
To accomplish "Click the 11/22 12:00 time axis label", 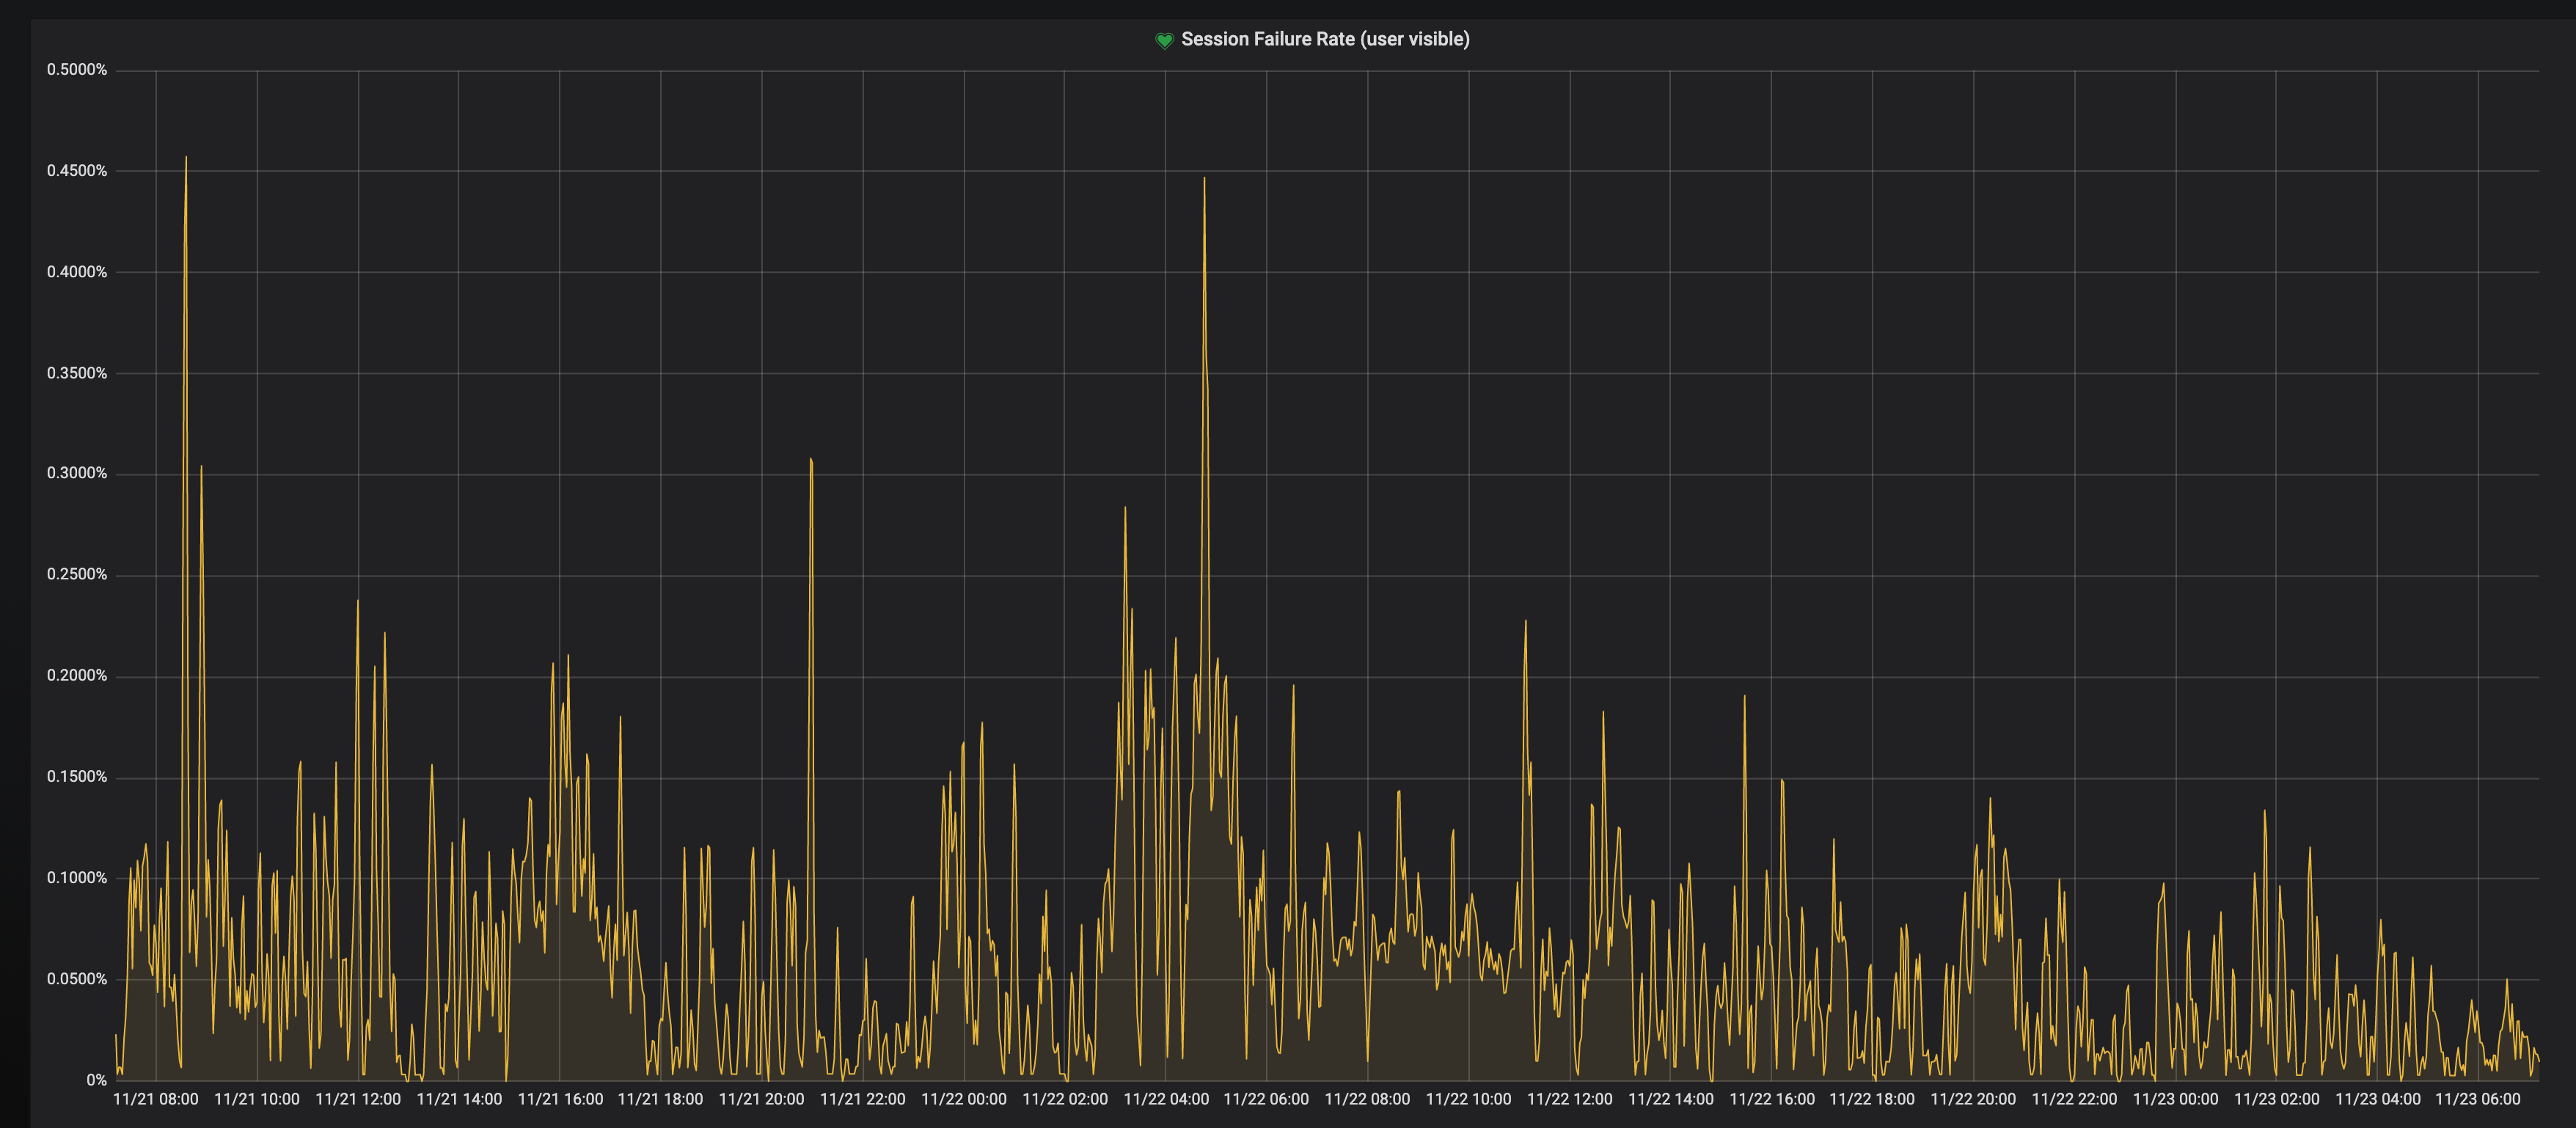I will click(x=1569, y=1099).
